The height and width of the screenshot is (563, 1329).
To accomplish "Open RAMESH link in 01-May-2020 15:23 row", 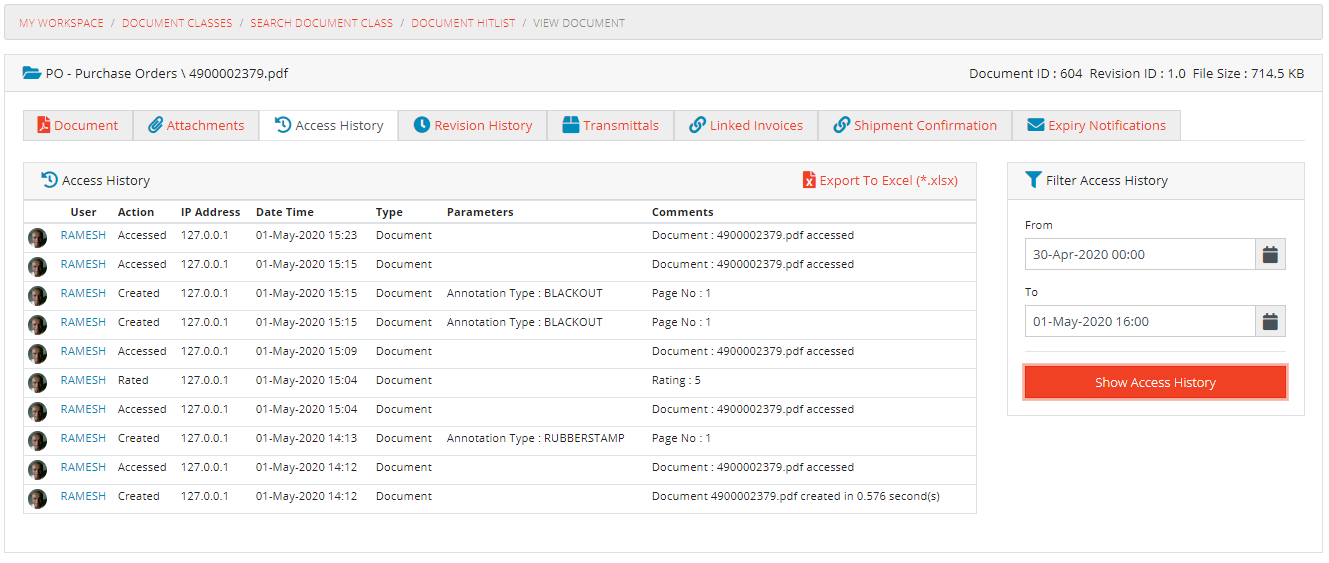I will (83, 235).
